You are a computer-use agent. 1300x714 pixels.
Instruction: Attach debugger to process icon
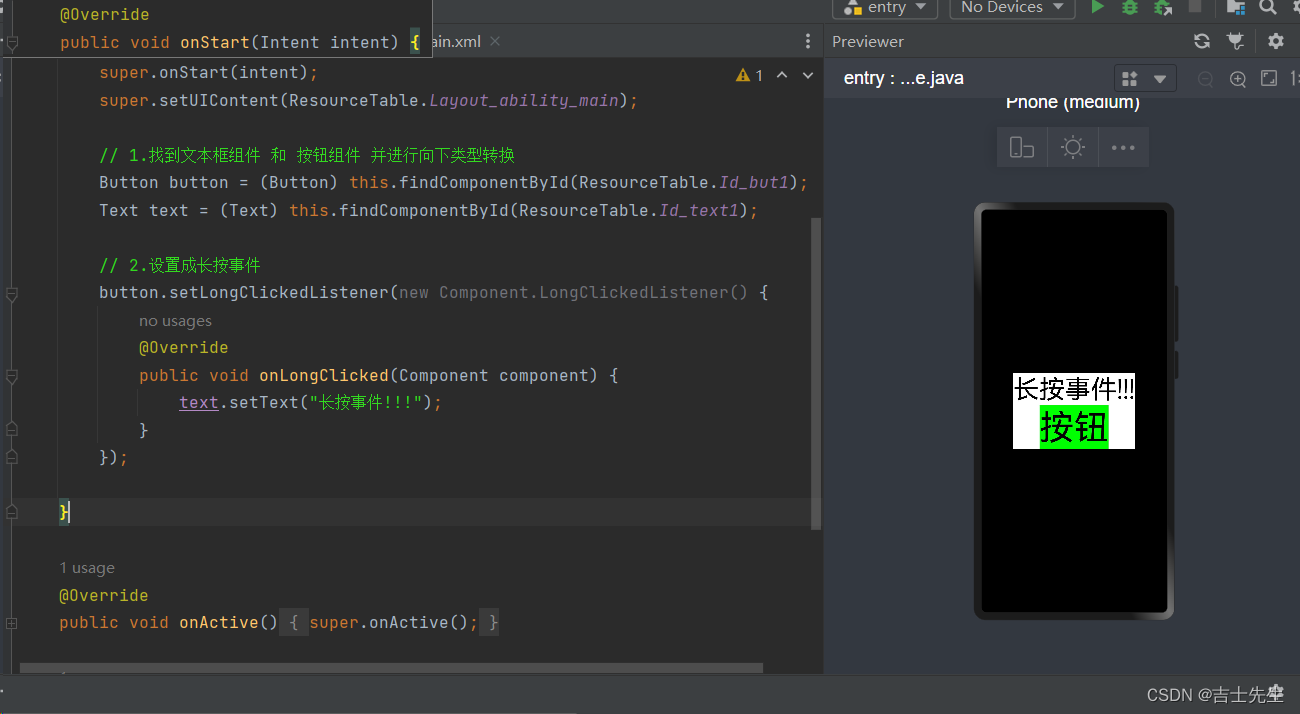[1163, 7]
